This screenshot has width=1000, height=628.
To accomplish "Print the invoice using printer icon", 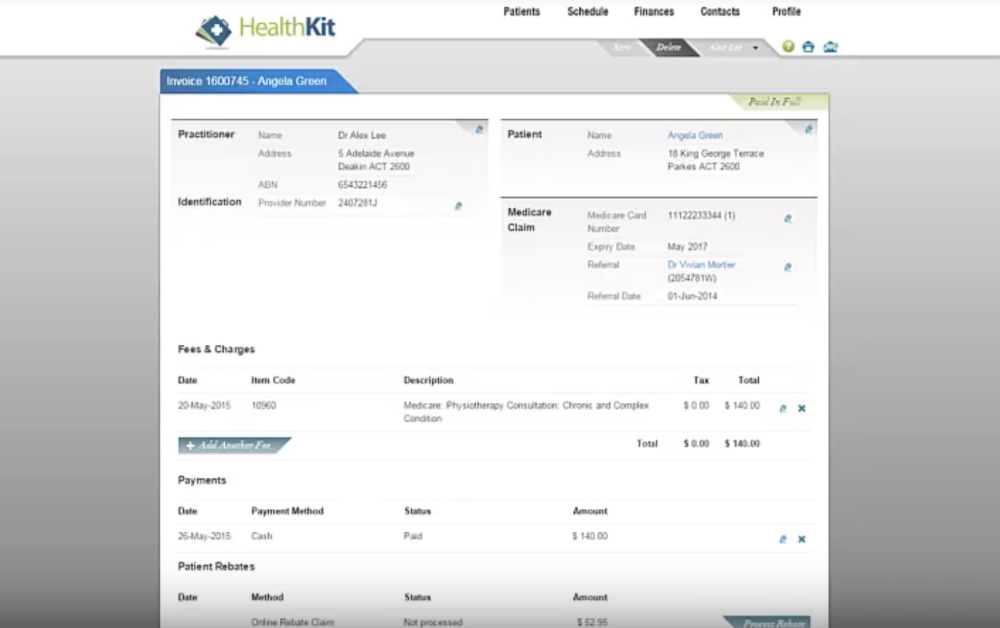I will click(x=808, y=47).
